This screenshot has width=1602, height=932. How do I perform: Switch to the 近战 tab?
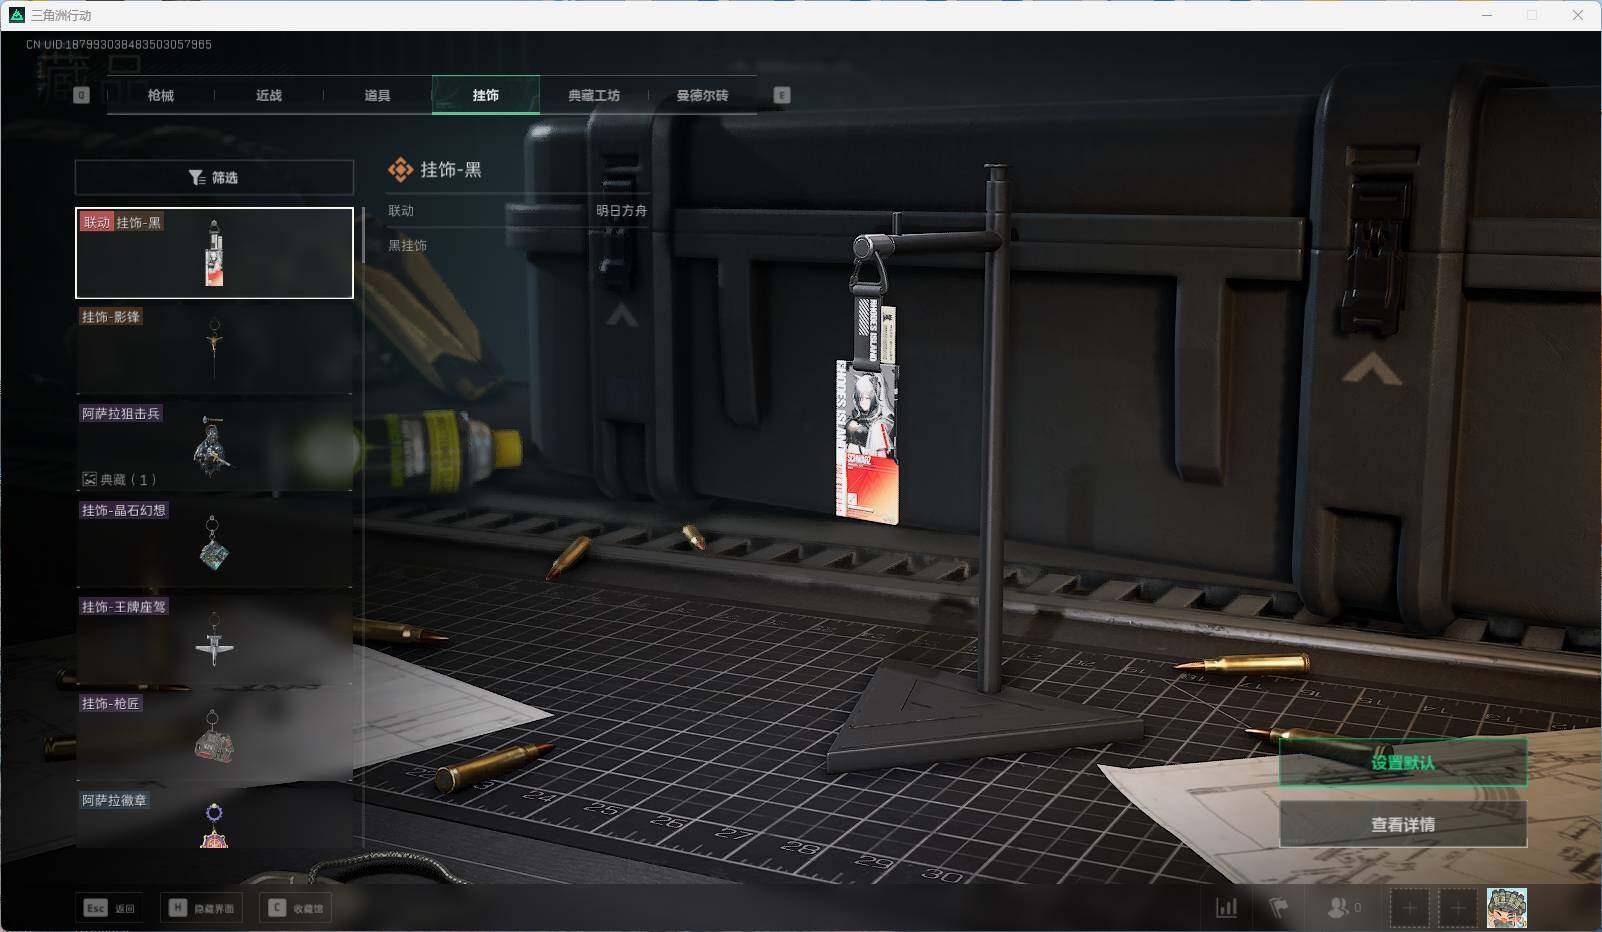[x=268, y=95]
